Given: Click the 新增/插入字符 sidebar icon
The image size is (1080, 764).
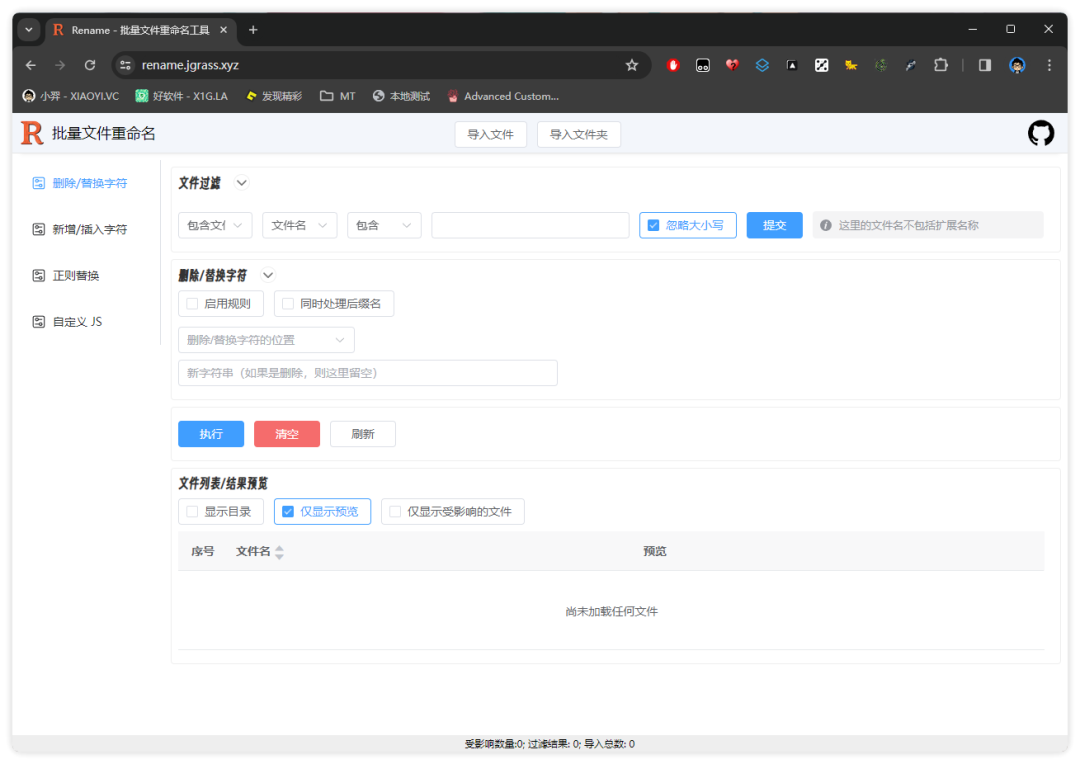Looking at the screenshot, I should click(x=39, y=229).
